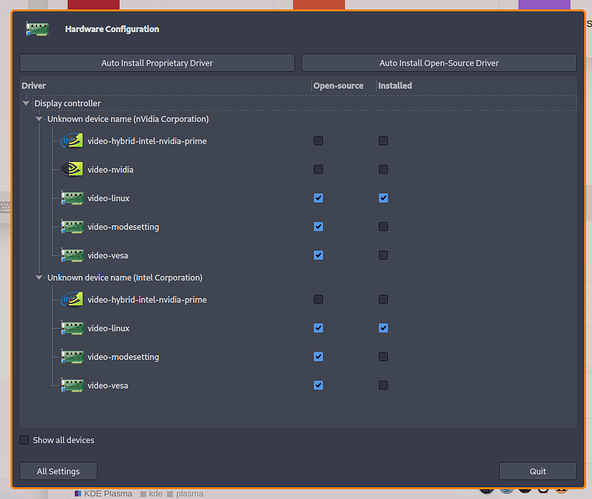Image resolution: width=592 pixels, height=499 pixels.
Task: Toggle Open-source checkbox for nVidia video-linux
Action: point(318,198)
